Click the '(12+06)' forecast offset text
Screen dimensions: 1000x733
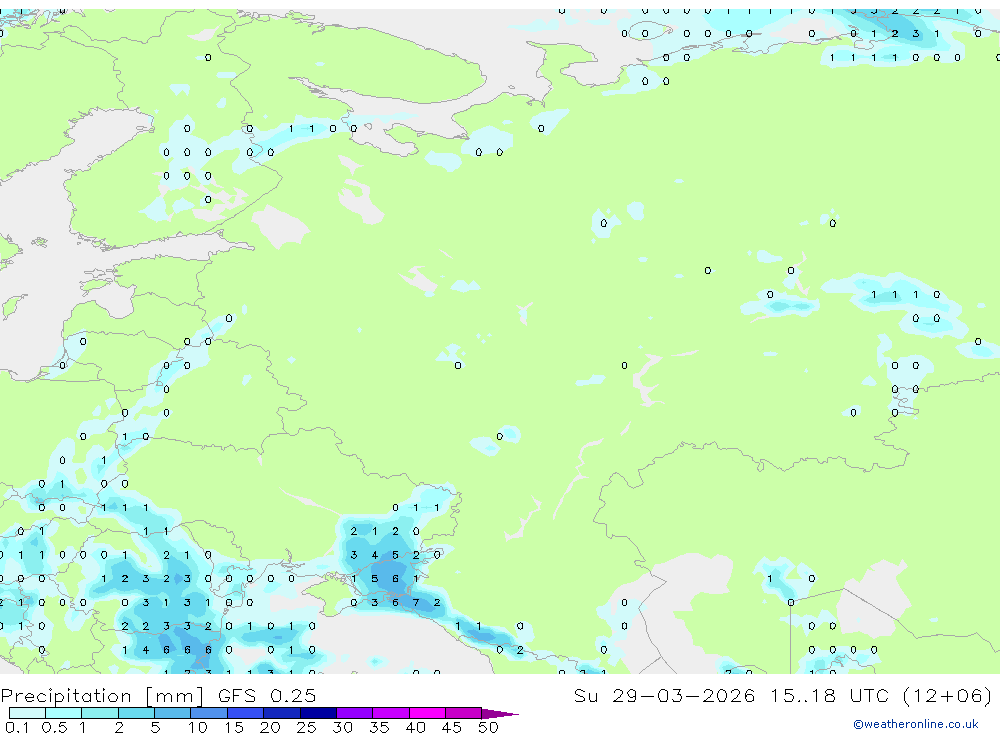(948, 695)
